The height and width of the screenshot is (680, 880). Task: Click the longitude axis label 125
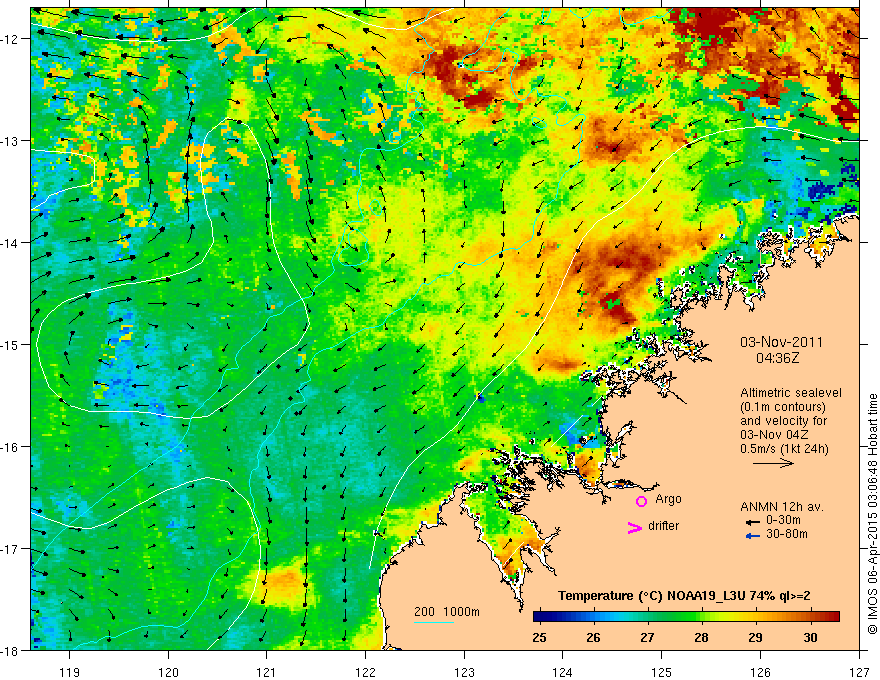(662, 672)
